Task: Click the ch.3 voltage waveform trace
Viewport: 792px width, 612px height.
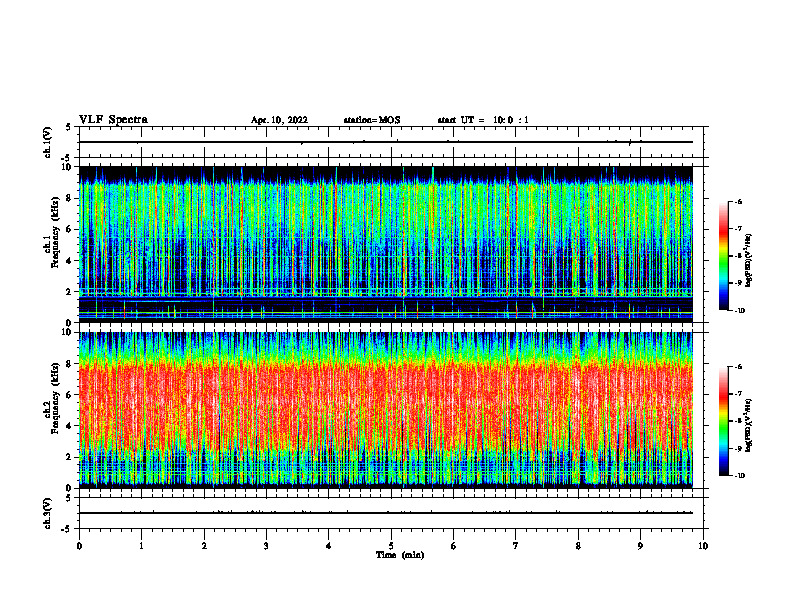Action: (386, 513)
